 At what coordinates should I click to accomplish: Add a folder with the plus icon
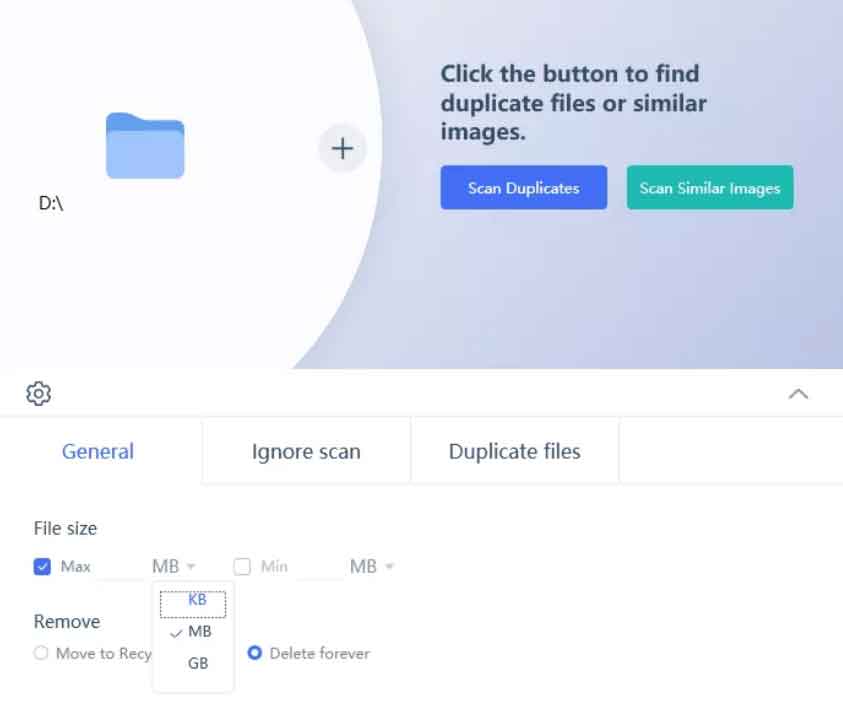tap(342, 148)
